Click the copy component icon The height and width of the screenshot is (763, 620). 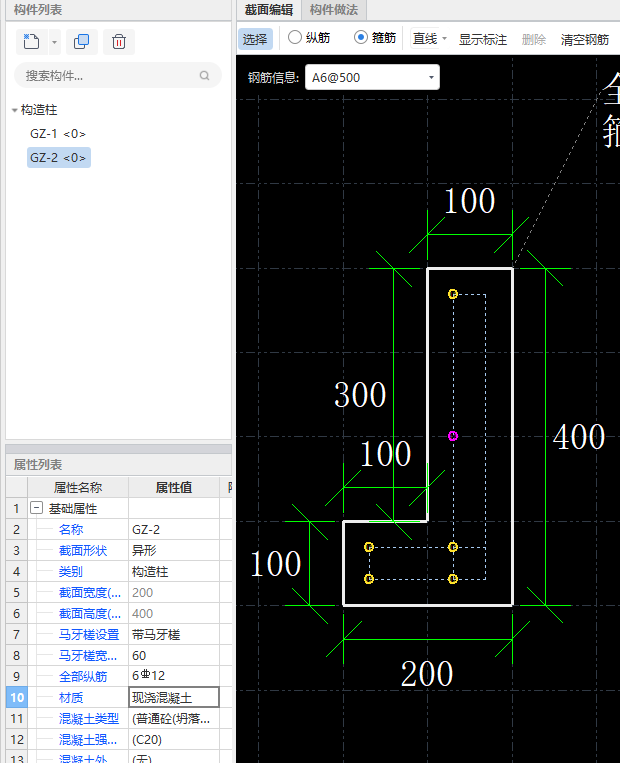coord(81,41)
